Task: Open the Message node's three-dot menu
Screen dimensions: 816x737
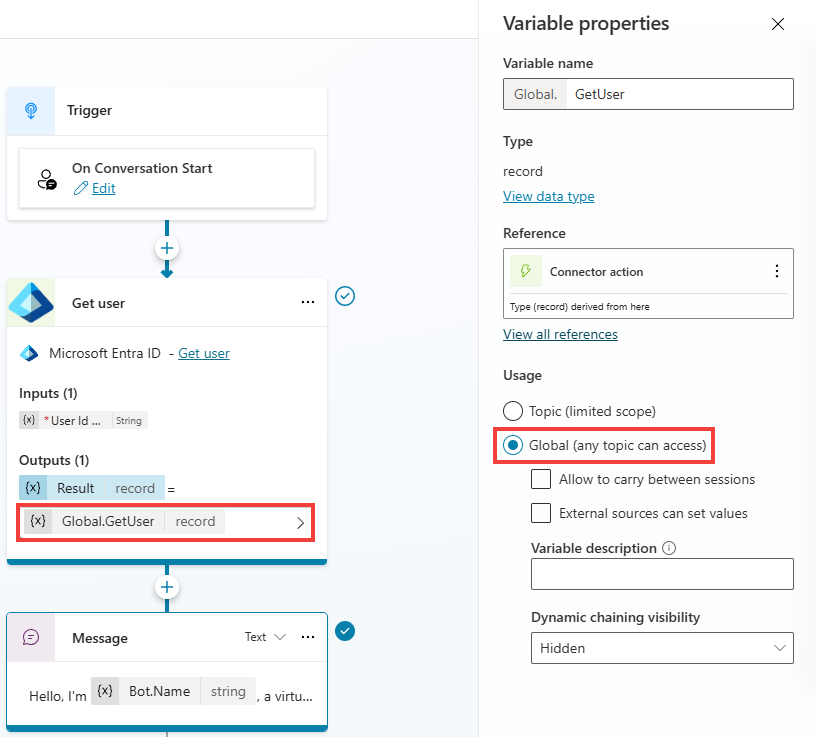Action: [x=308, y=637]
